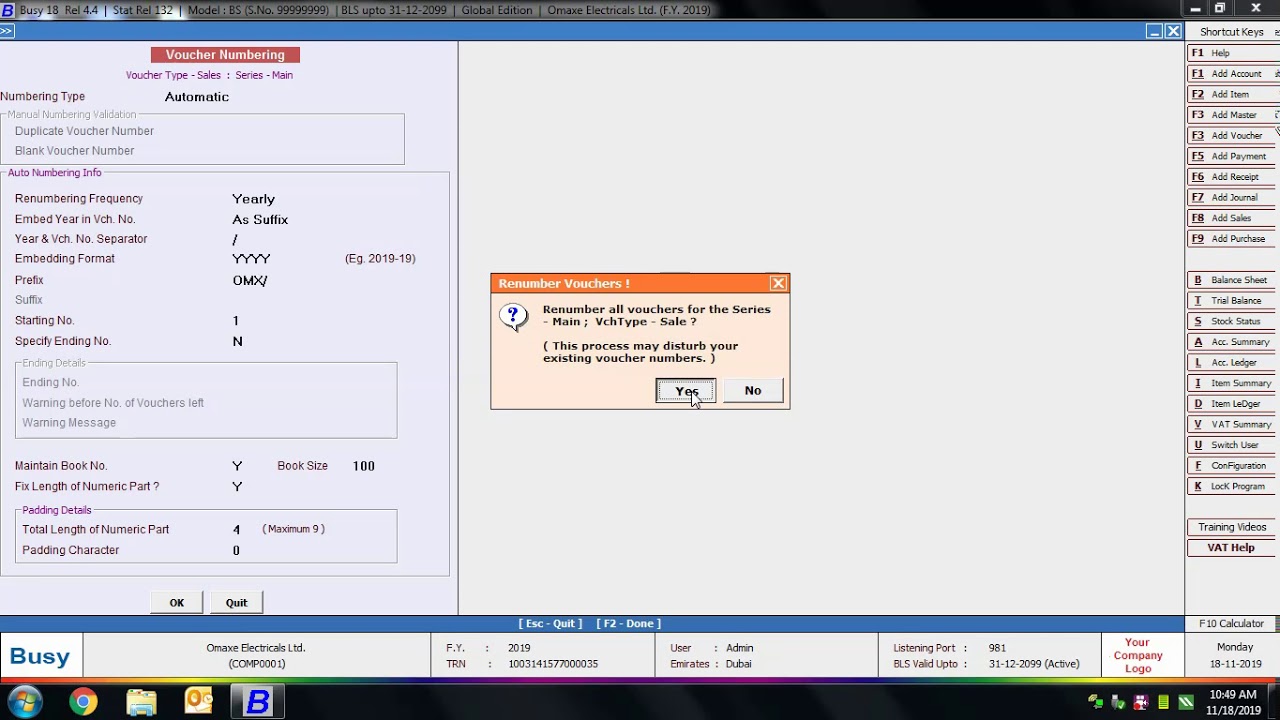Open Configuration shortcut
This screenshot has width=1280, height=720.
click(x=1232, y=466)
